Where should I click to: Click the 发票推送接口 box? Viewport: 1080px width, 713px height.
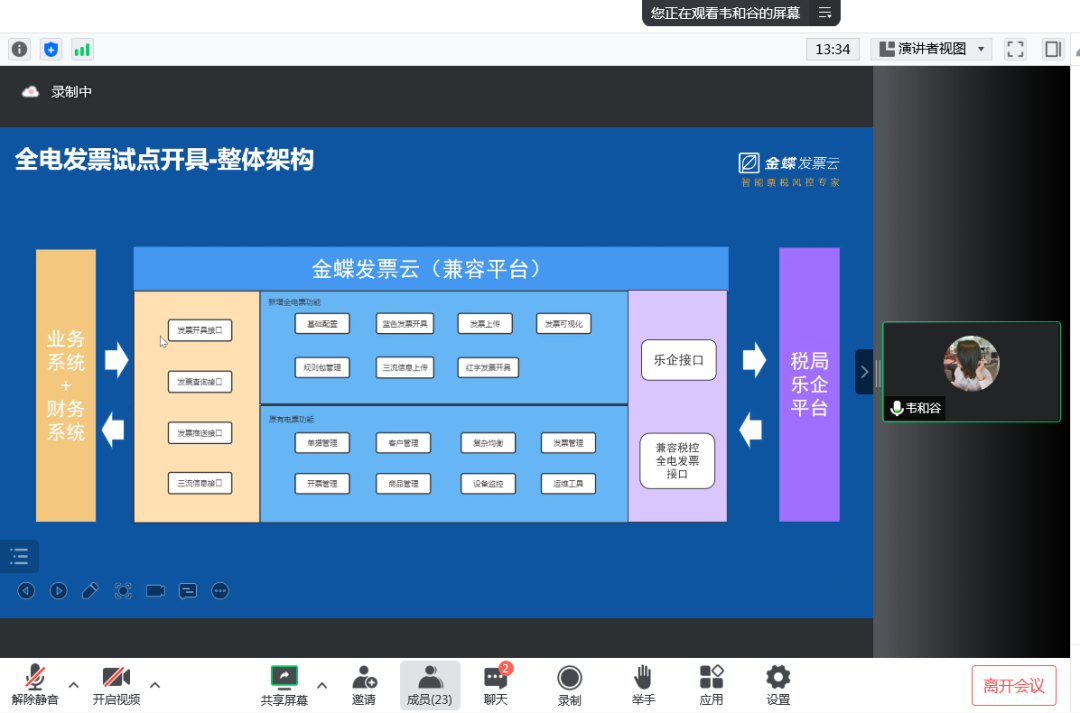200,433
